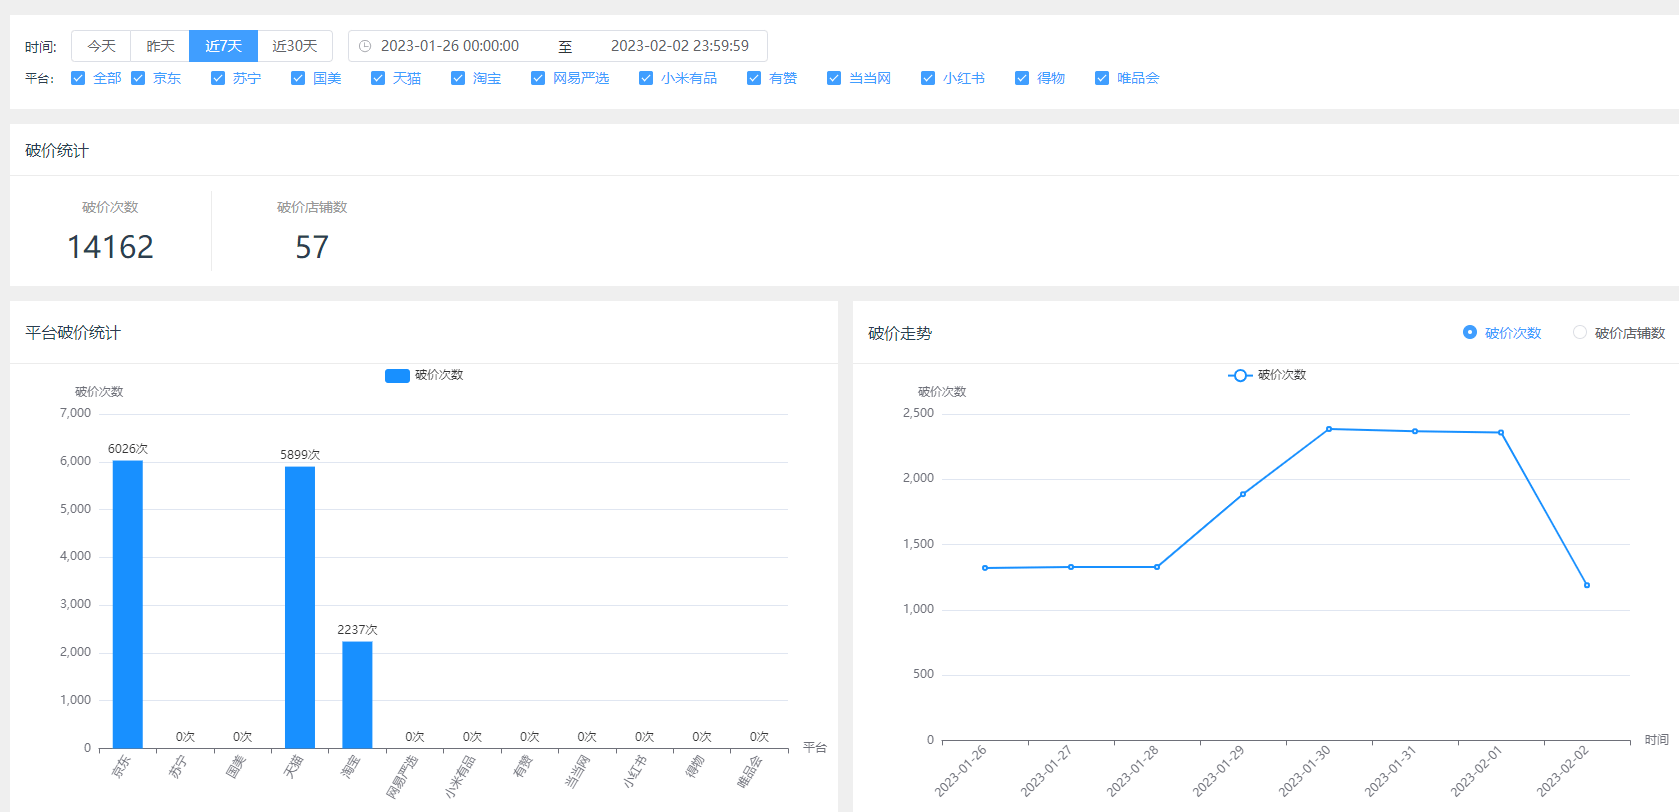Click the 2023-02-02 line chart data point
The image size is (1679, 812).
[1587, 585]
